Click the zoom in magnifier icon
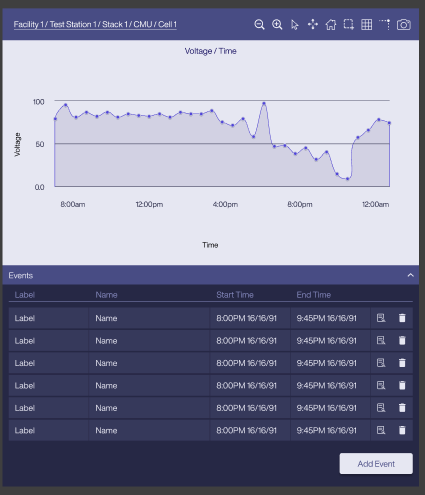This screenshot has height=495, width=425. click(x=277, y=25)
